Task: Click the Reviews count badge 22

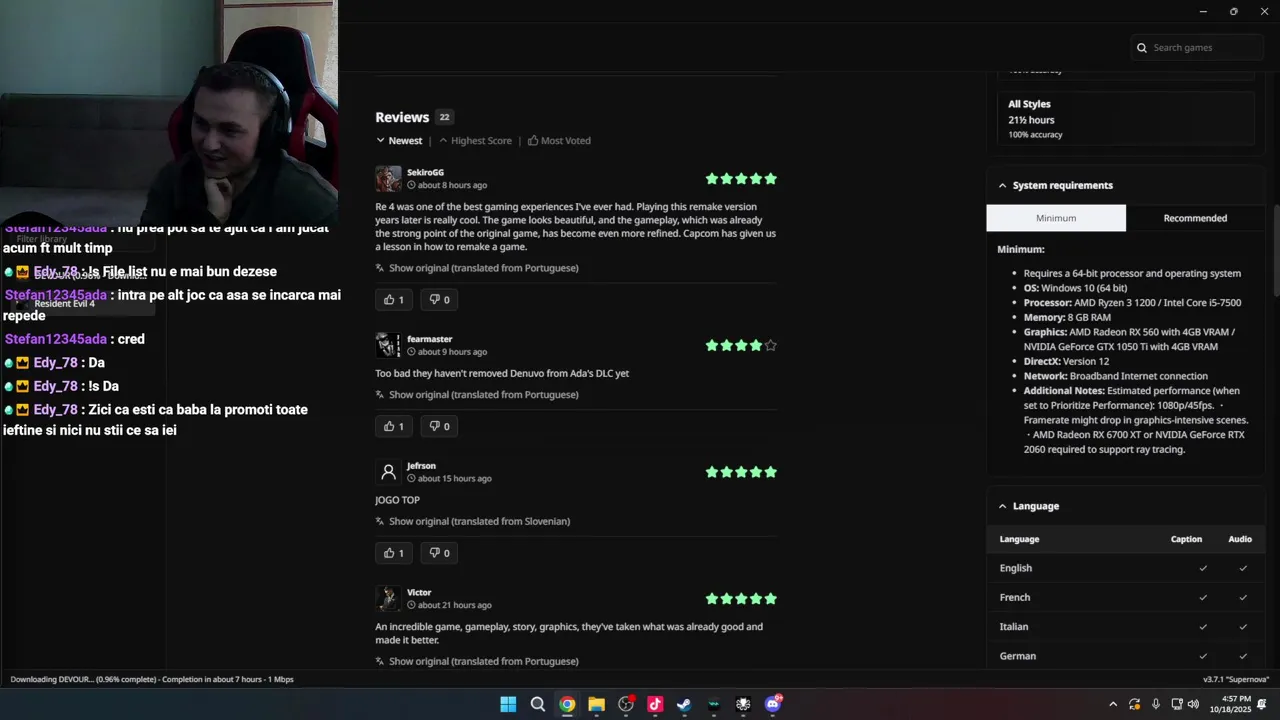Action: click(x=444, y=118)
